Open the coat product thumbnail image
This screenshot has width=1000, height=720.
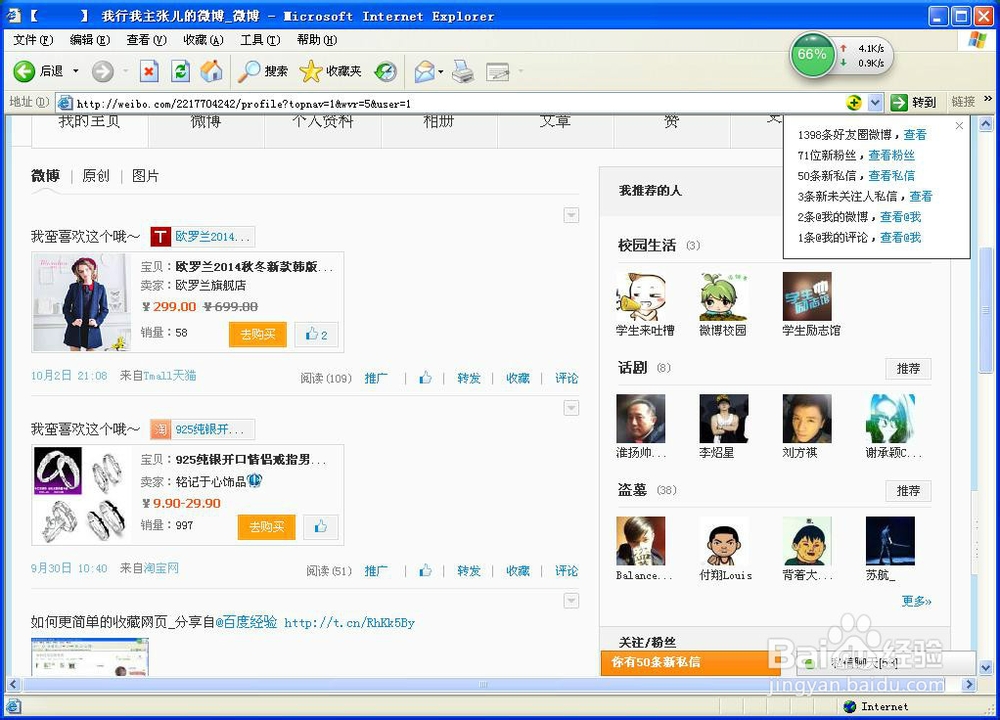[82, 302]
